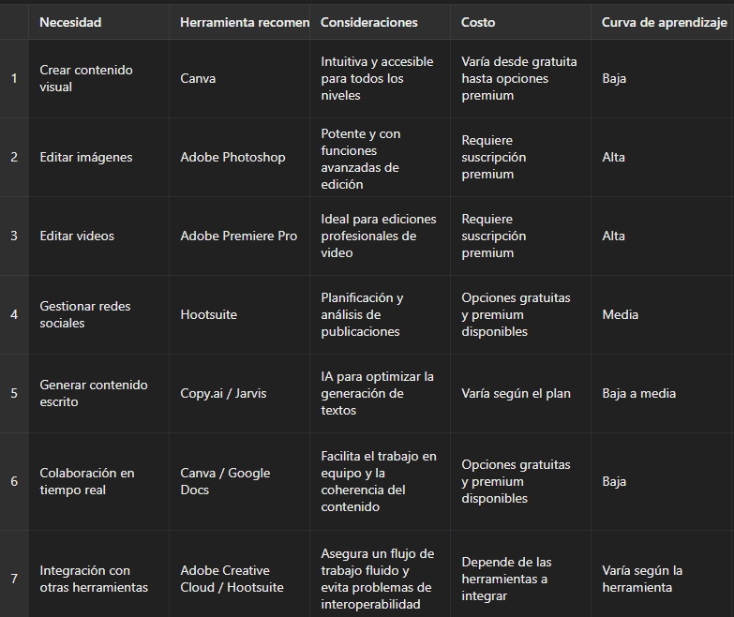Viewport: 734px width, 617px height.
Task: Click the Adobe Premiere Pro cell
Action: (239, 236)
